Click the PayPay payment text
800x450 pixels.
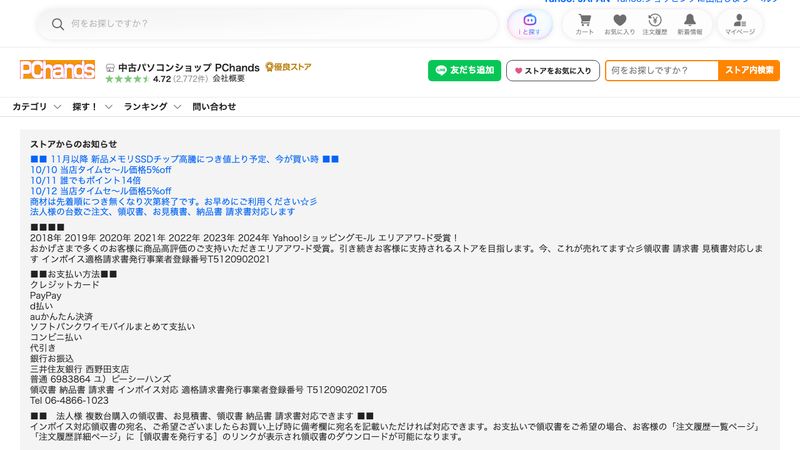click(45, 295)
